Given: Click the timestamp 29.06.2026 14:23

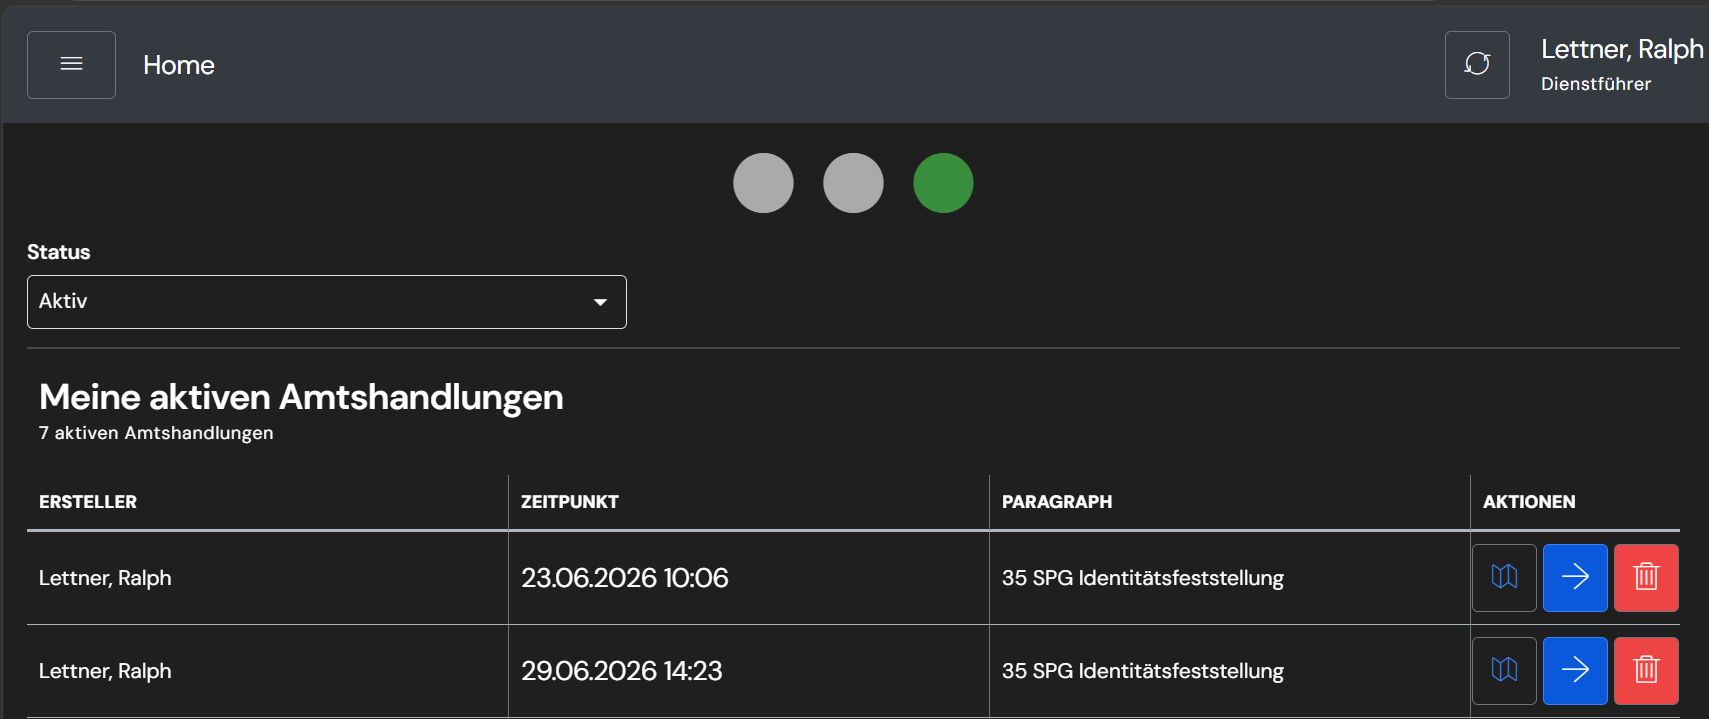Looking at the screenshot, I should [622, 671].
